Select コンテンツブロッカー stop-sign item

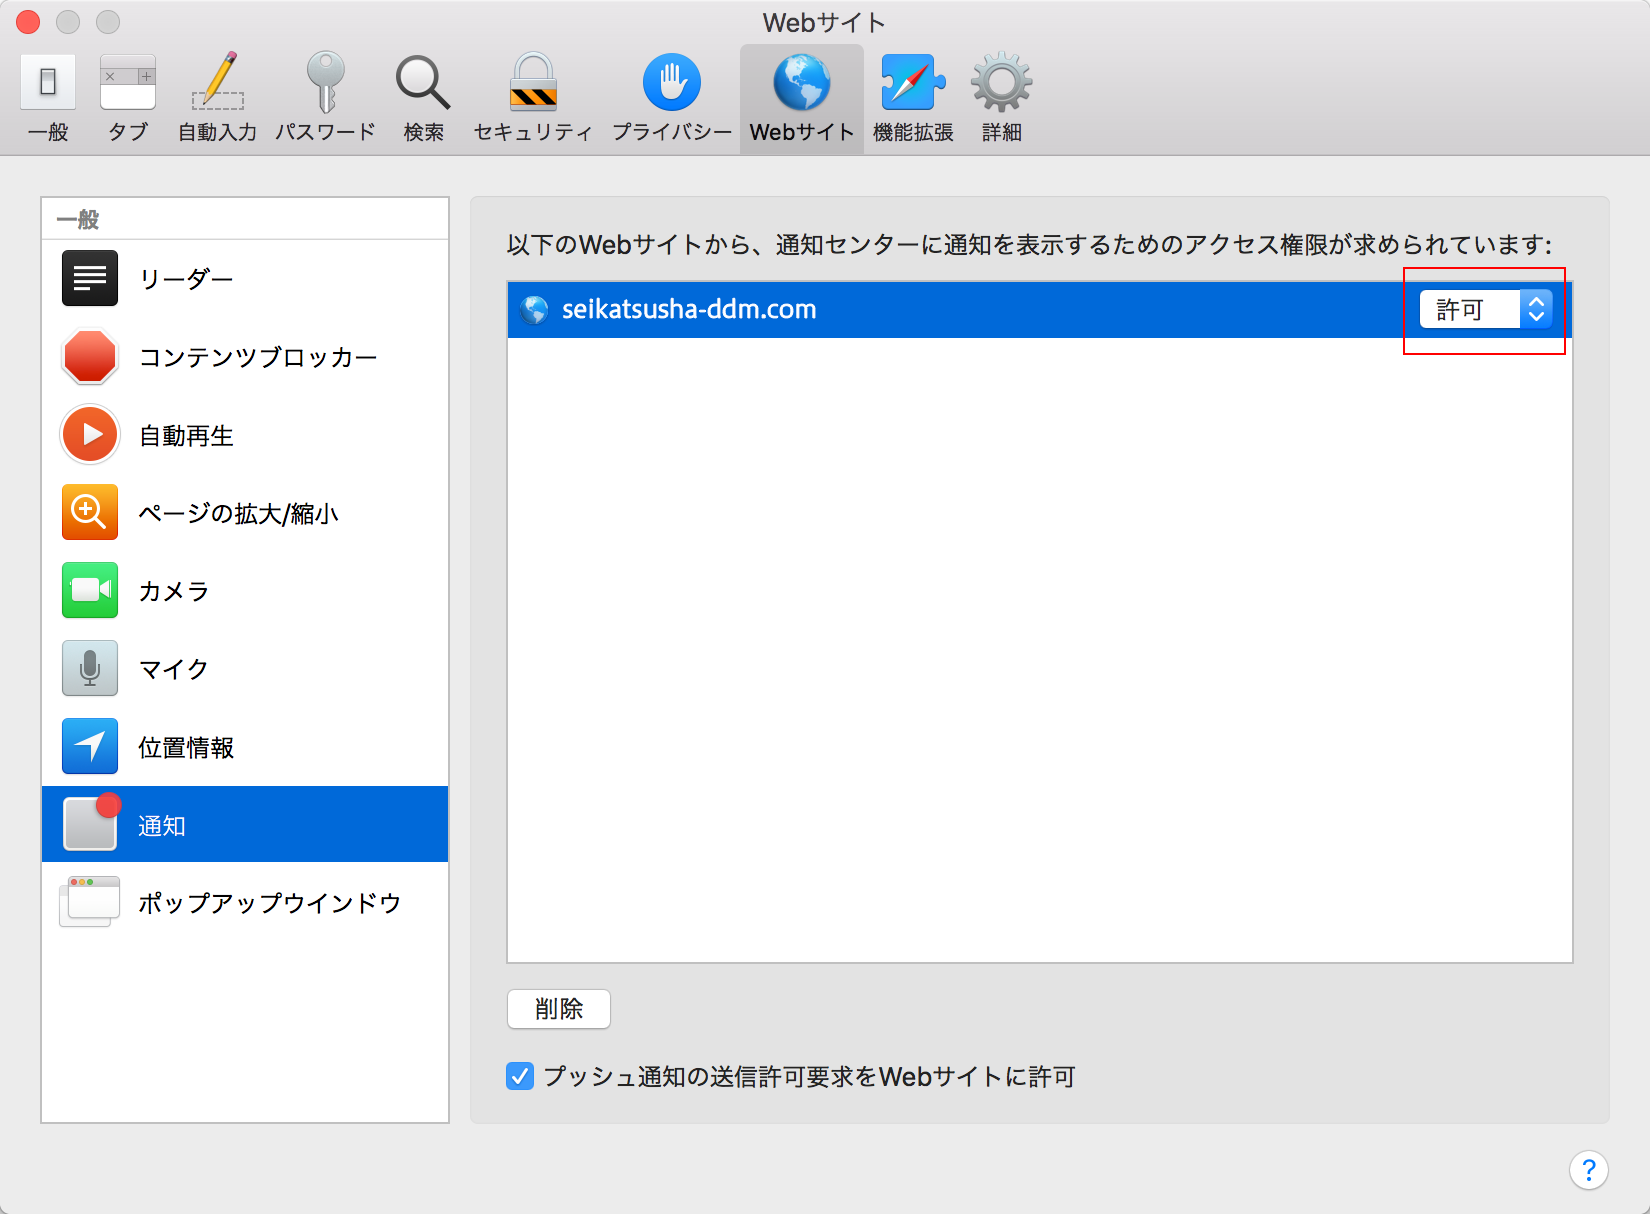pos(245,357)
